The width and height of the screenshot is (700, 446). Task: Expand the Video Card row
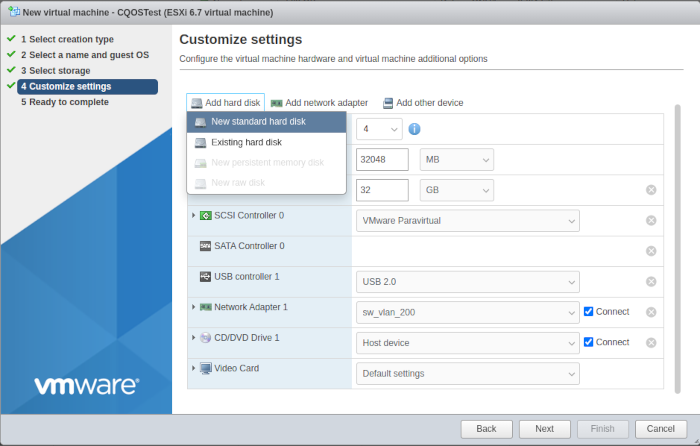193,368
